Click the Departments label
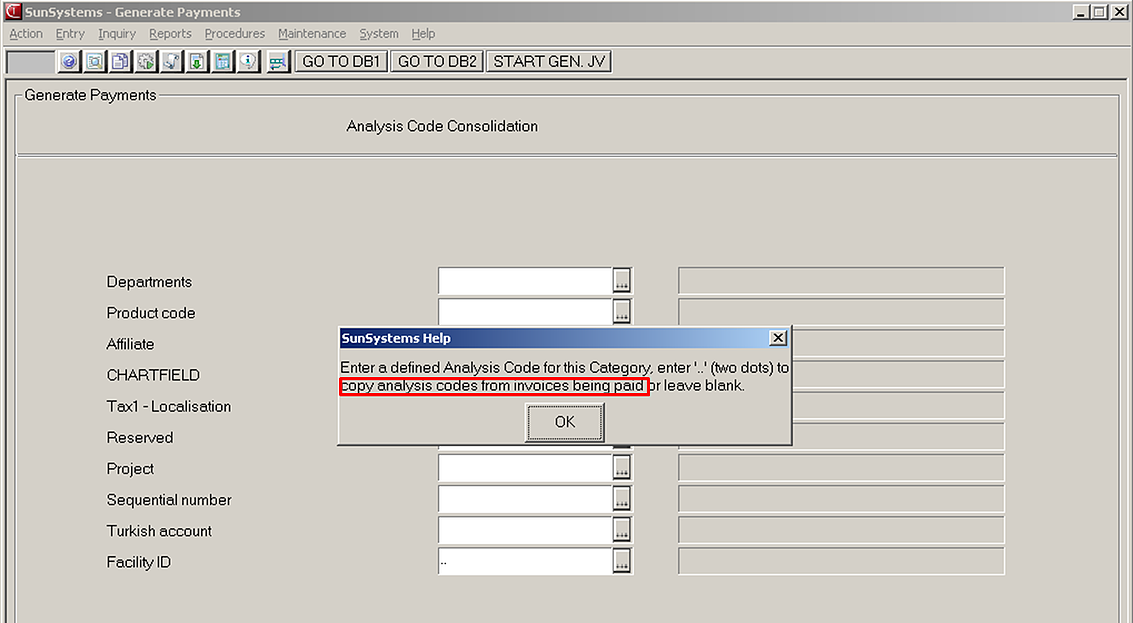This screenshot has height=623, width=1133. (150, 282)
